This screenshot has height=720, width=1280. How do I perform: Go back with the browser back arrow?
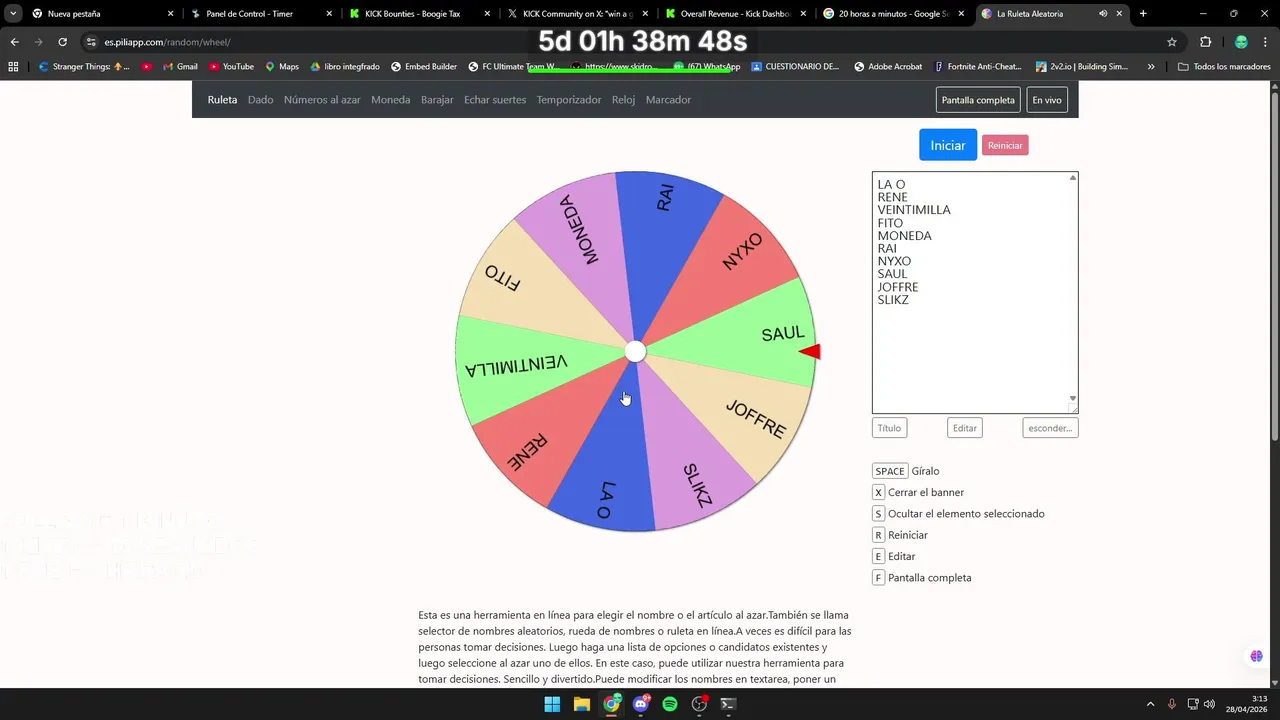[14, 42]
